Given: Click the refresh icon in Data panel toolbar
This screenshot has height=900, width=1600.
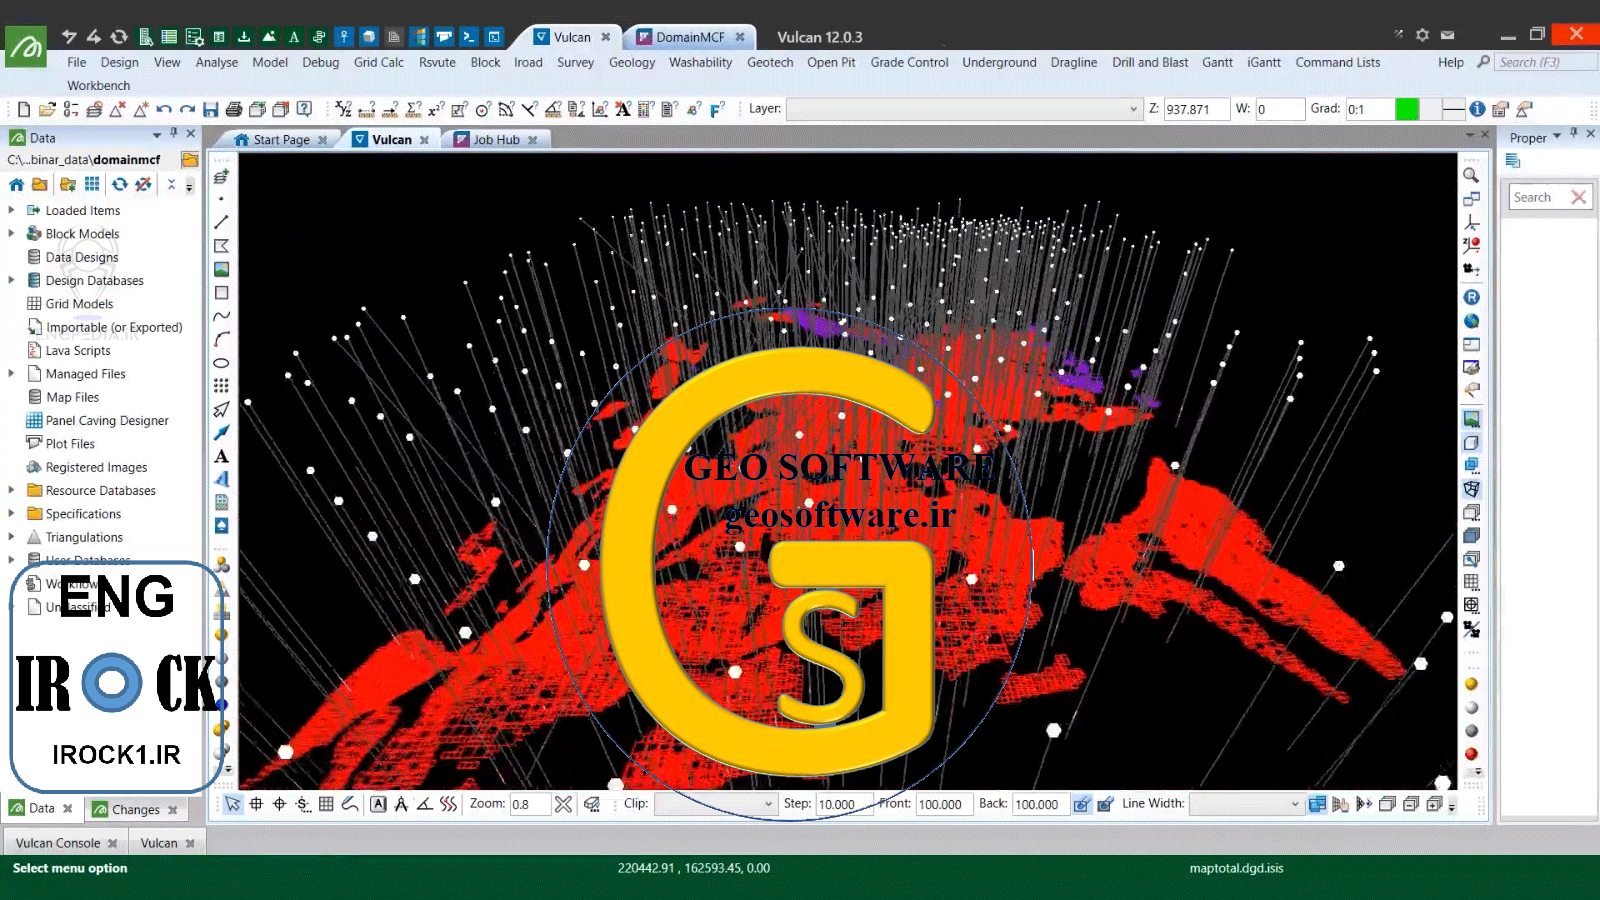Looking at the screenshot, I should pos(120,185).
